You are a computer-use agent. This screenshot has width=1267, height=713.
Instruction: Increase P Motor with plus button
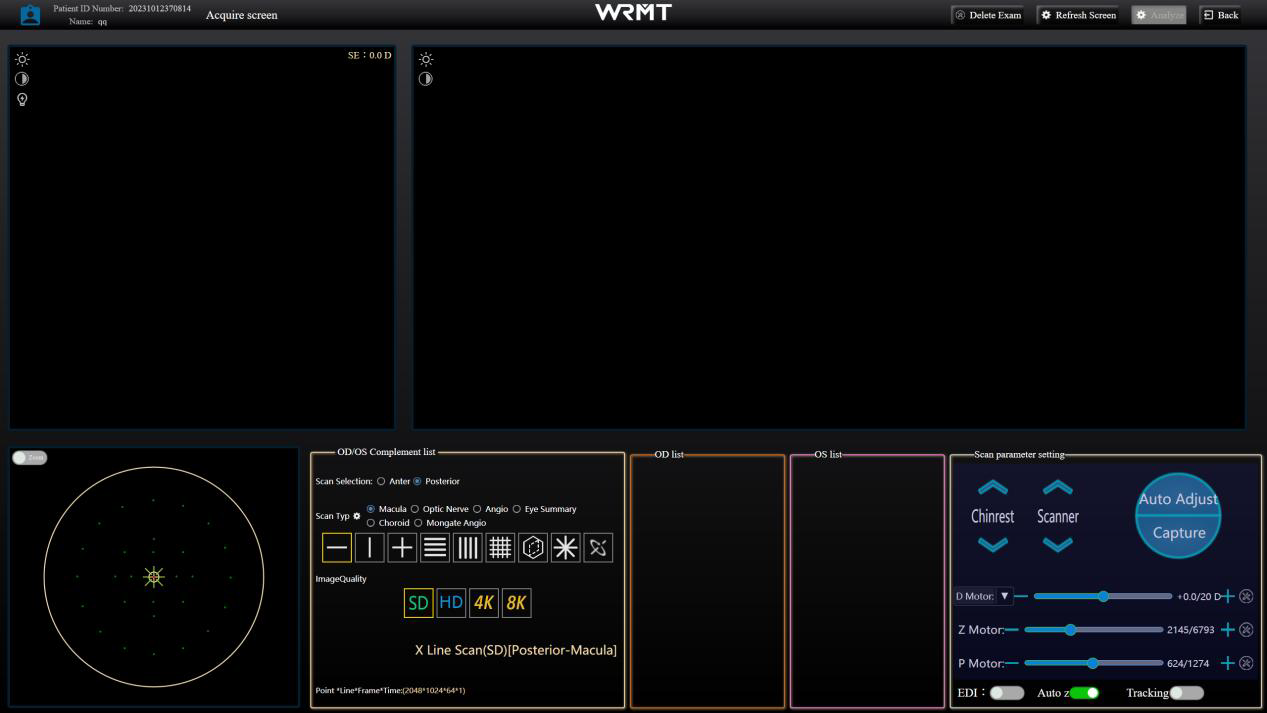[1228, 663]
